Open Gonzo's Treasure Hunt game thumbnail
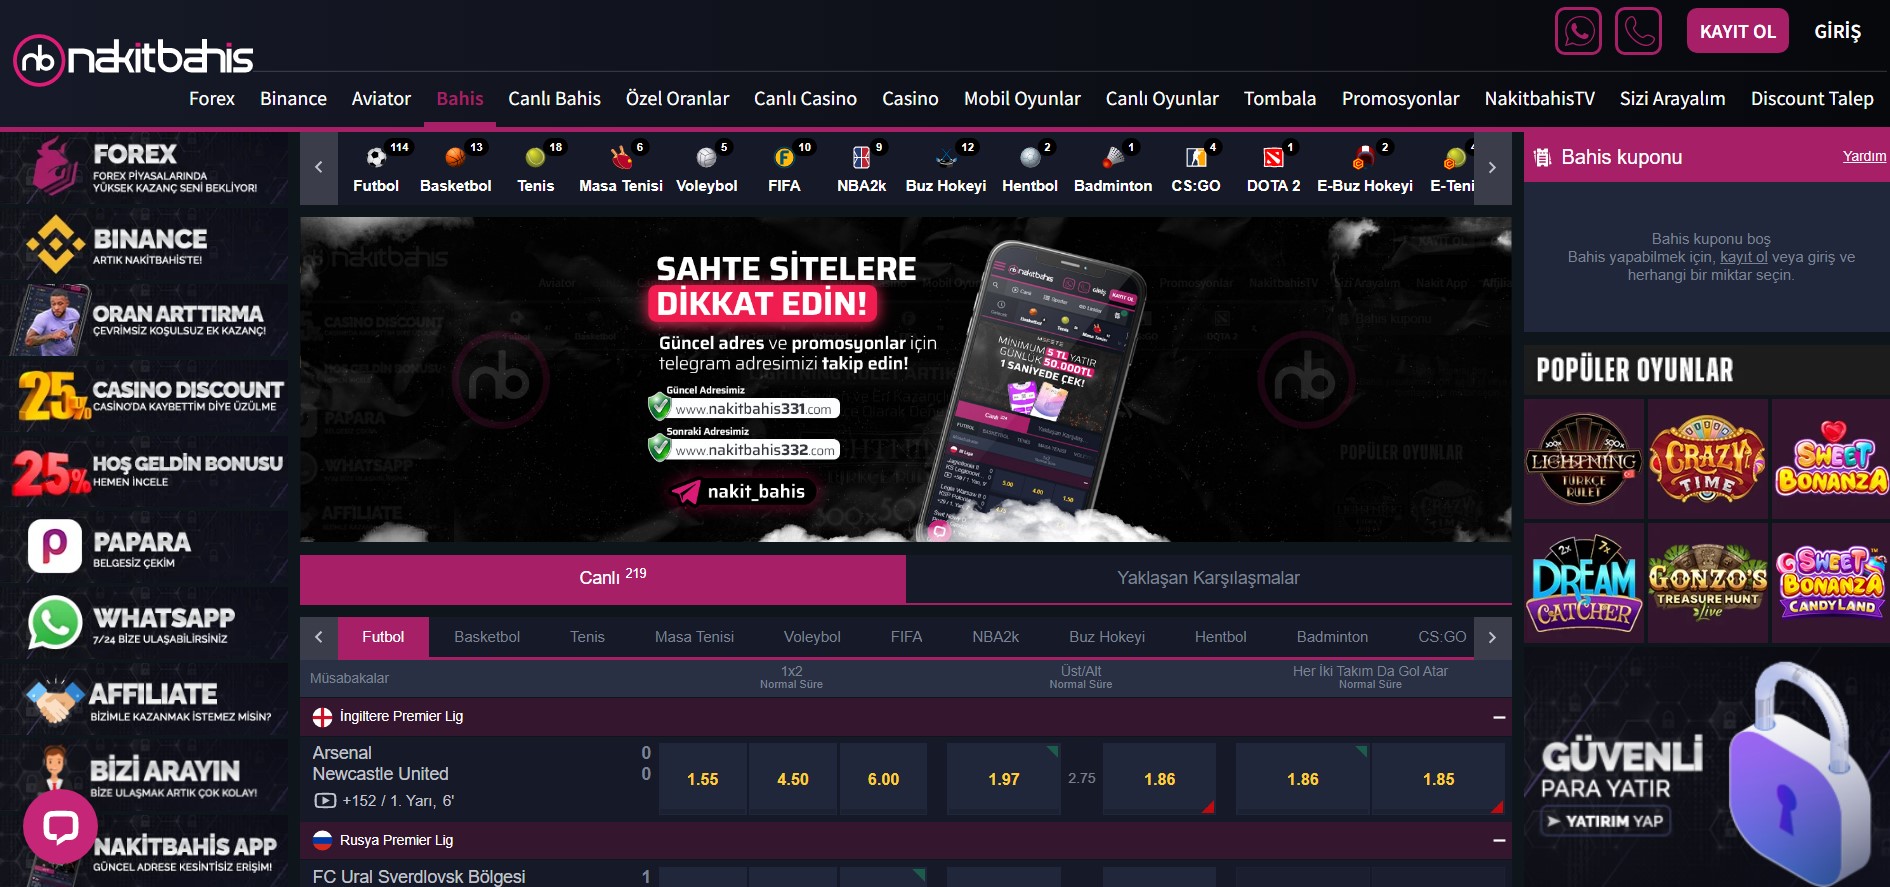 pos(1708,583)
